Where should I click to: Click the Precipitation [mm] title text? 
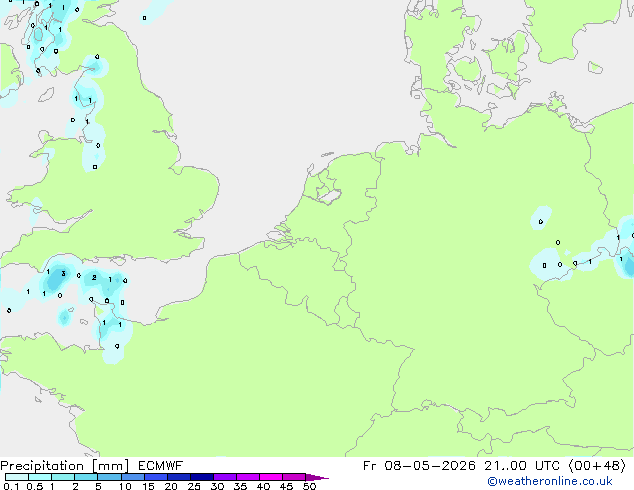pyautogui.click(x=64, y=466)
